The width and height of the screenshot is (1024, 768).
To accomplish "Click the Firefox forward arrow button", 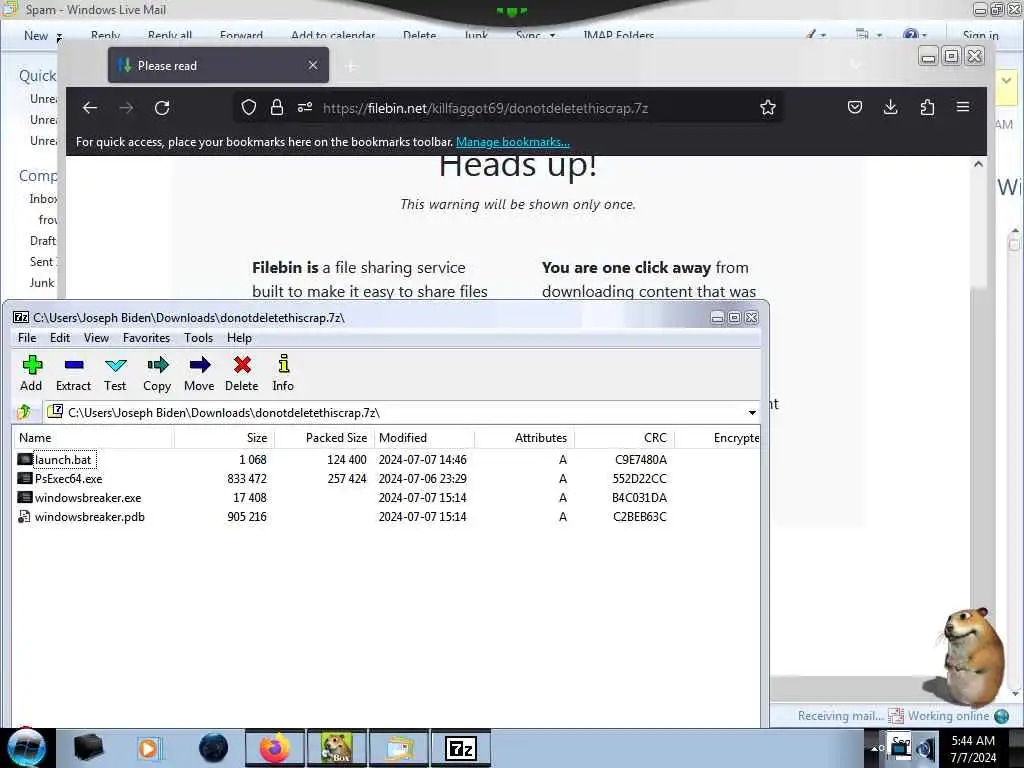I will point(126,108).
